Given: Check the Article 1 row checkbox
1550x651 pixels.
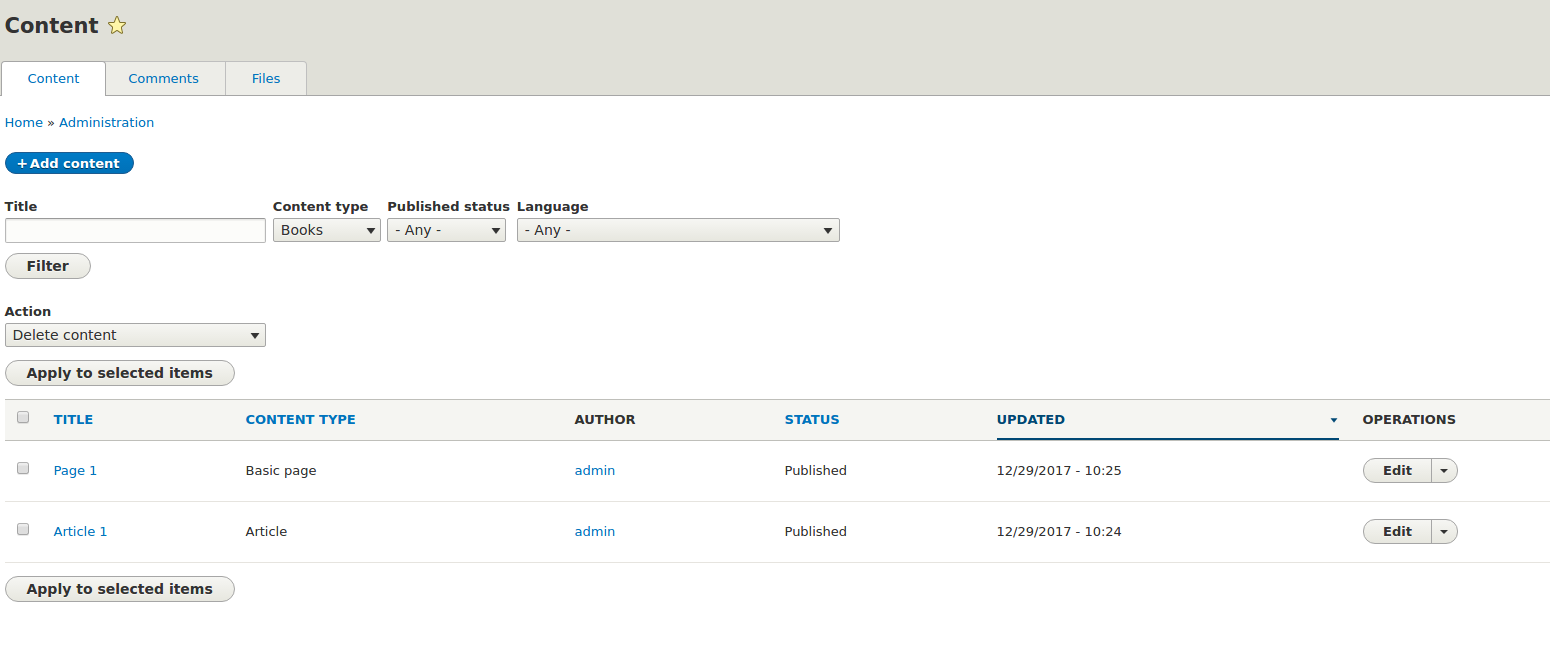Looking at the screenshot, I should pos(23,529).
